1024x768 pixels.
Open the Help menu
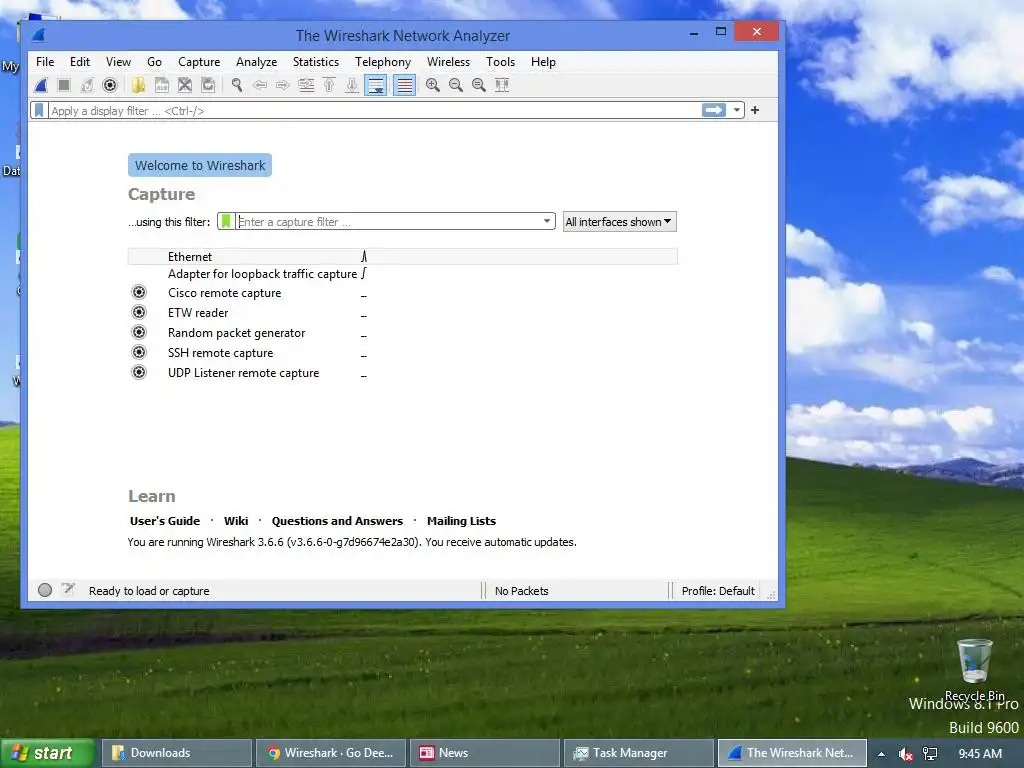(543, 62)
